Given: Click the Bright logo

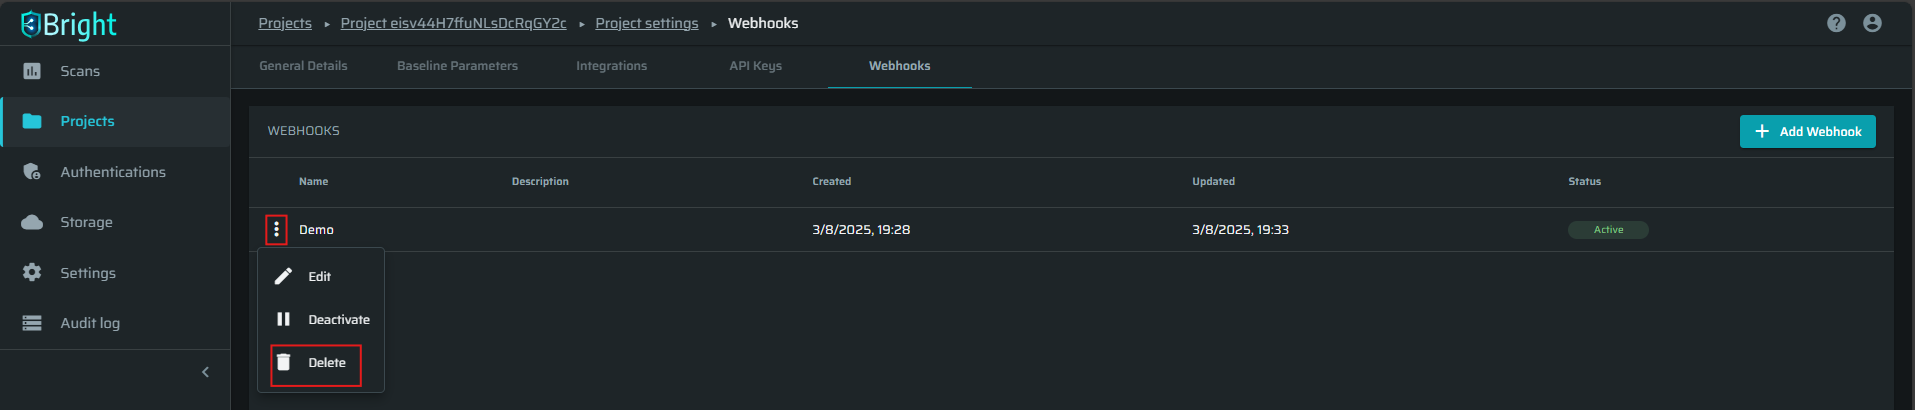Looking at the screenshot, I should pyautogui.click(x=69, y=24).
